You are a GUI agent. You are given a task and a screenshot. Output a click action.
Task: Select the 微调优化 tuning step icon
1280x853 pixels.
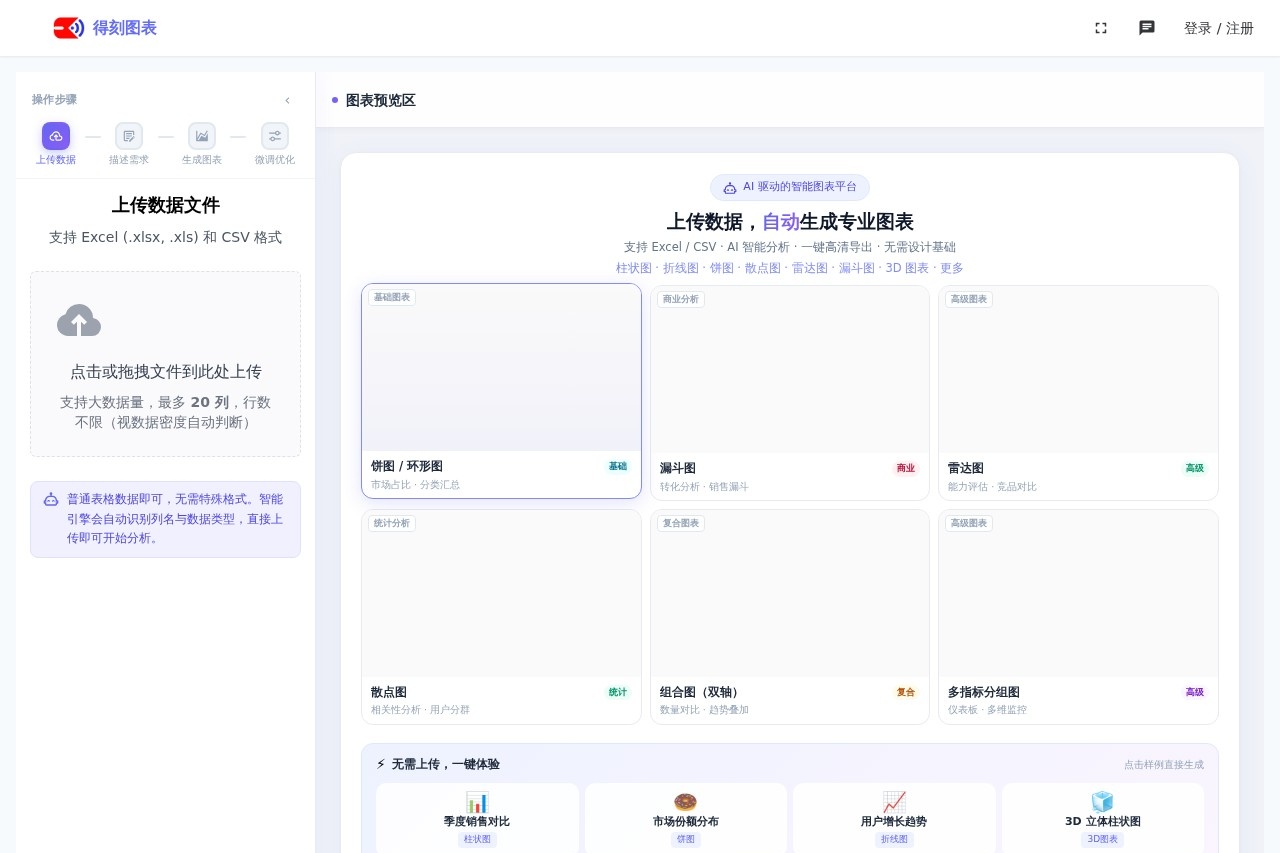(274, 136)
